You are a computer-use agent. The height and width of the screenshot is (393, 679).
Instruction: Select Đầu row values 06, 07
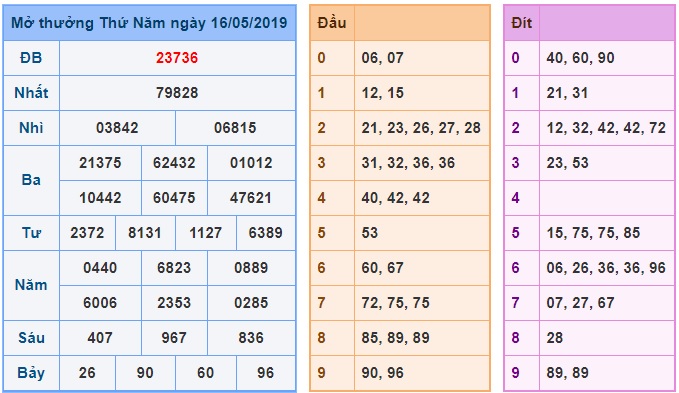click(382, 58)
